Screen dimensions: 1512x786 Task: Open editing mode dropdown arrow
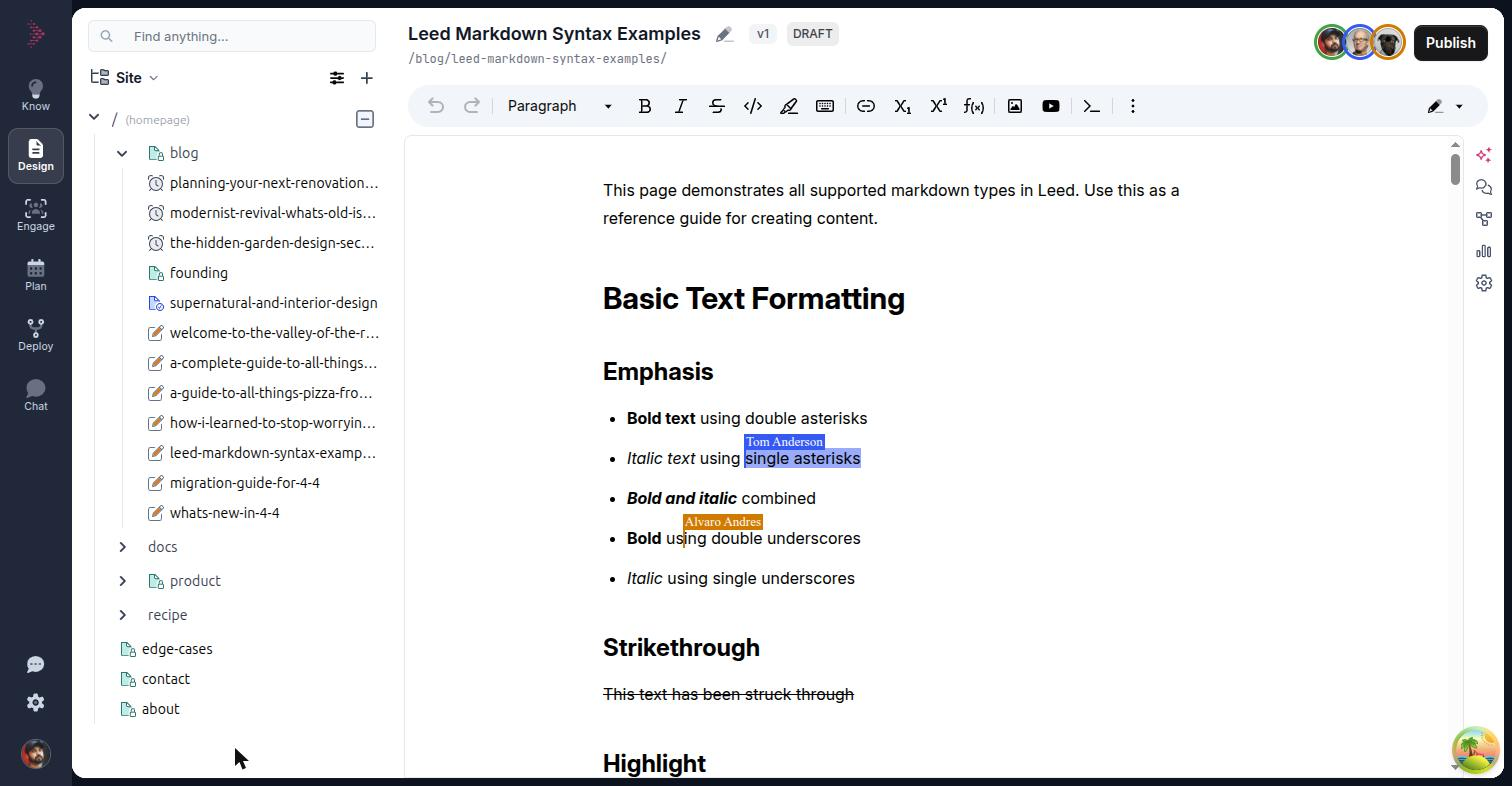1459,106
